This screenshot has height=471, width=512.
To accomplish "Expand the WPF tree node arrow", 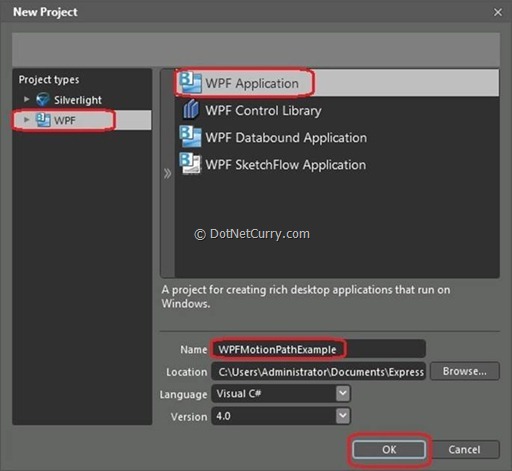I will click(27, 120).
